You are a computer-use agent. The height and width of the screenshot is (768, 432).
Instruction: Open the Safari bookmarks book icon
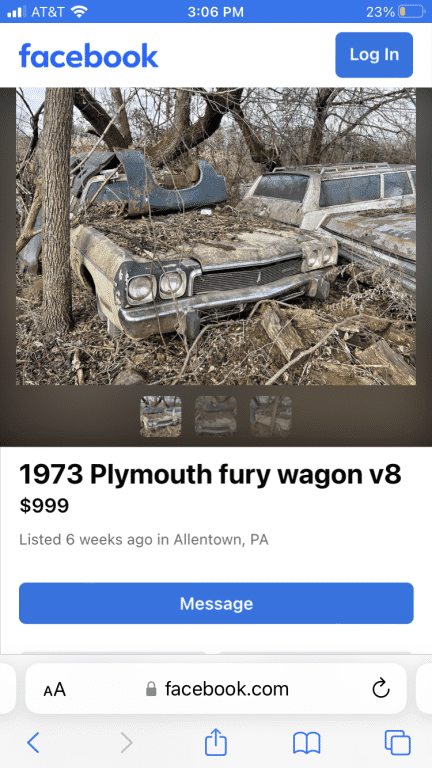(x=307, y=743)
